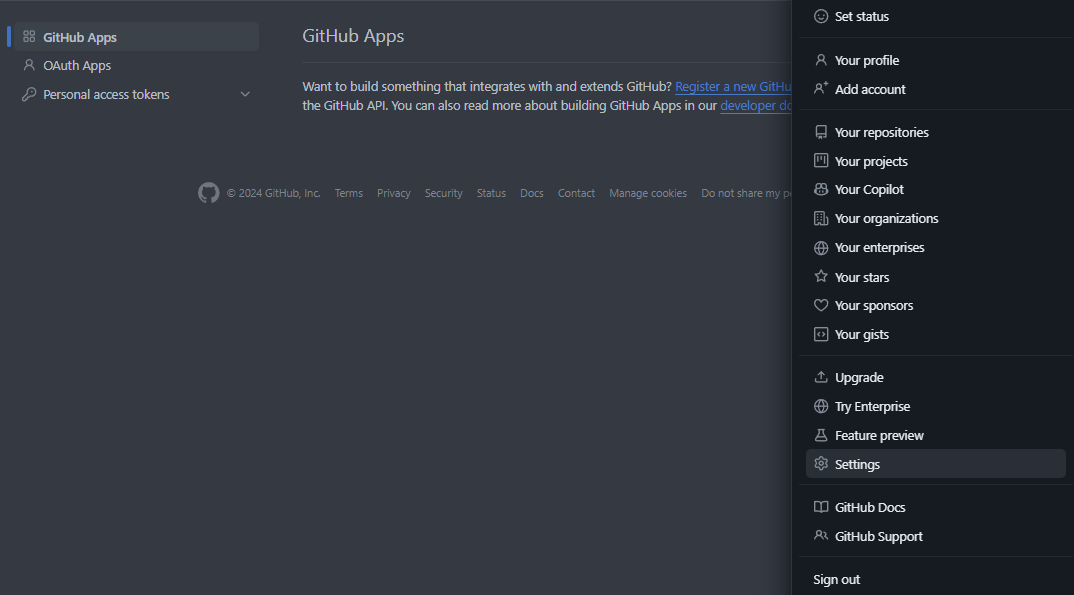
Task: Open the Status footer link
Action: 491,193
